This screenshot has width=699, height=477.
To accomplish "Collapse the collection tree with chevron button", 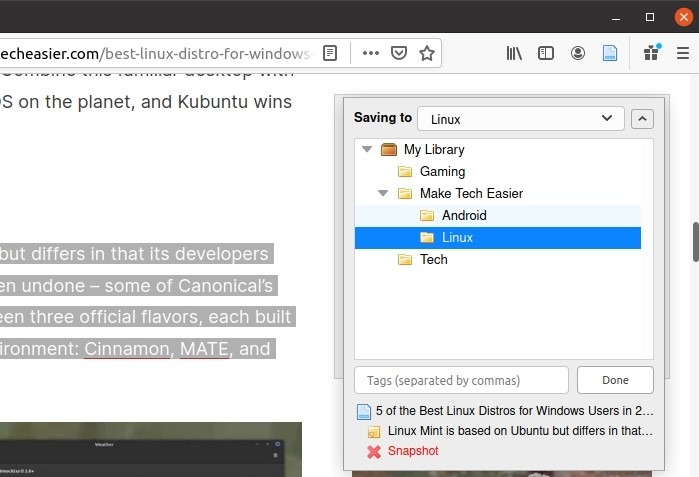I will click(x=642, y=119).
